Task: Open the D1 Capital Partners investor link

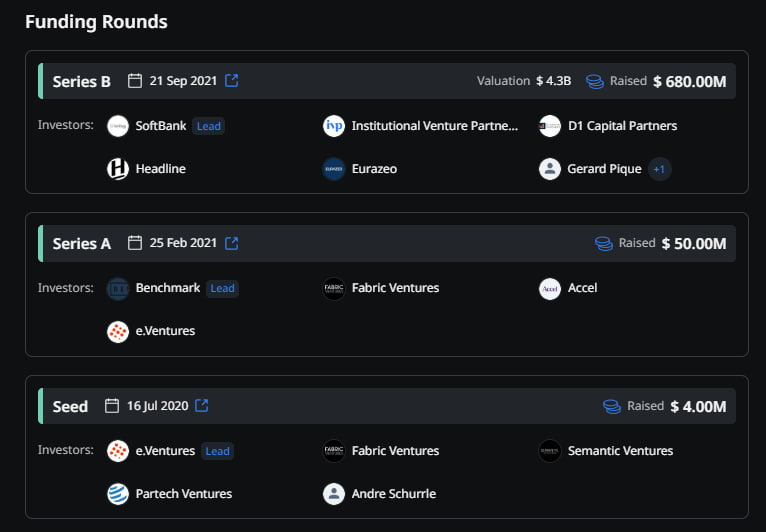Action: click(622, 126)
